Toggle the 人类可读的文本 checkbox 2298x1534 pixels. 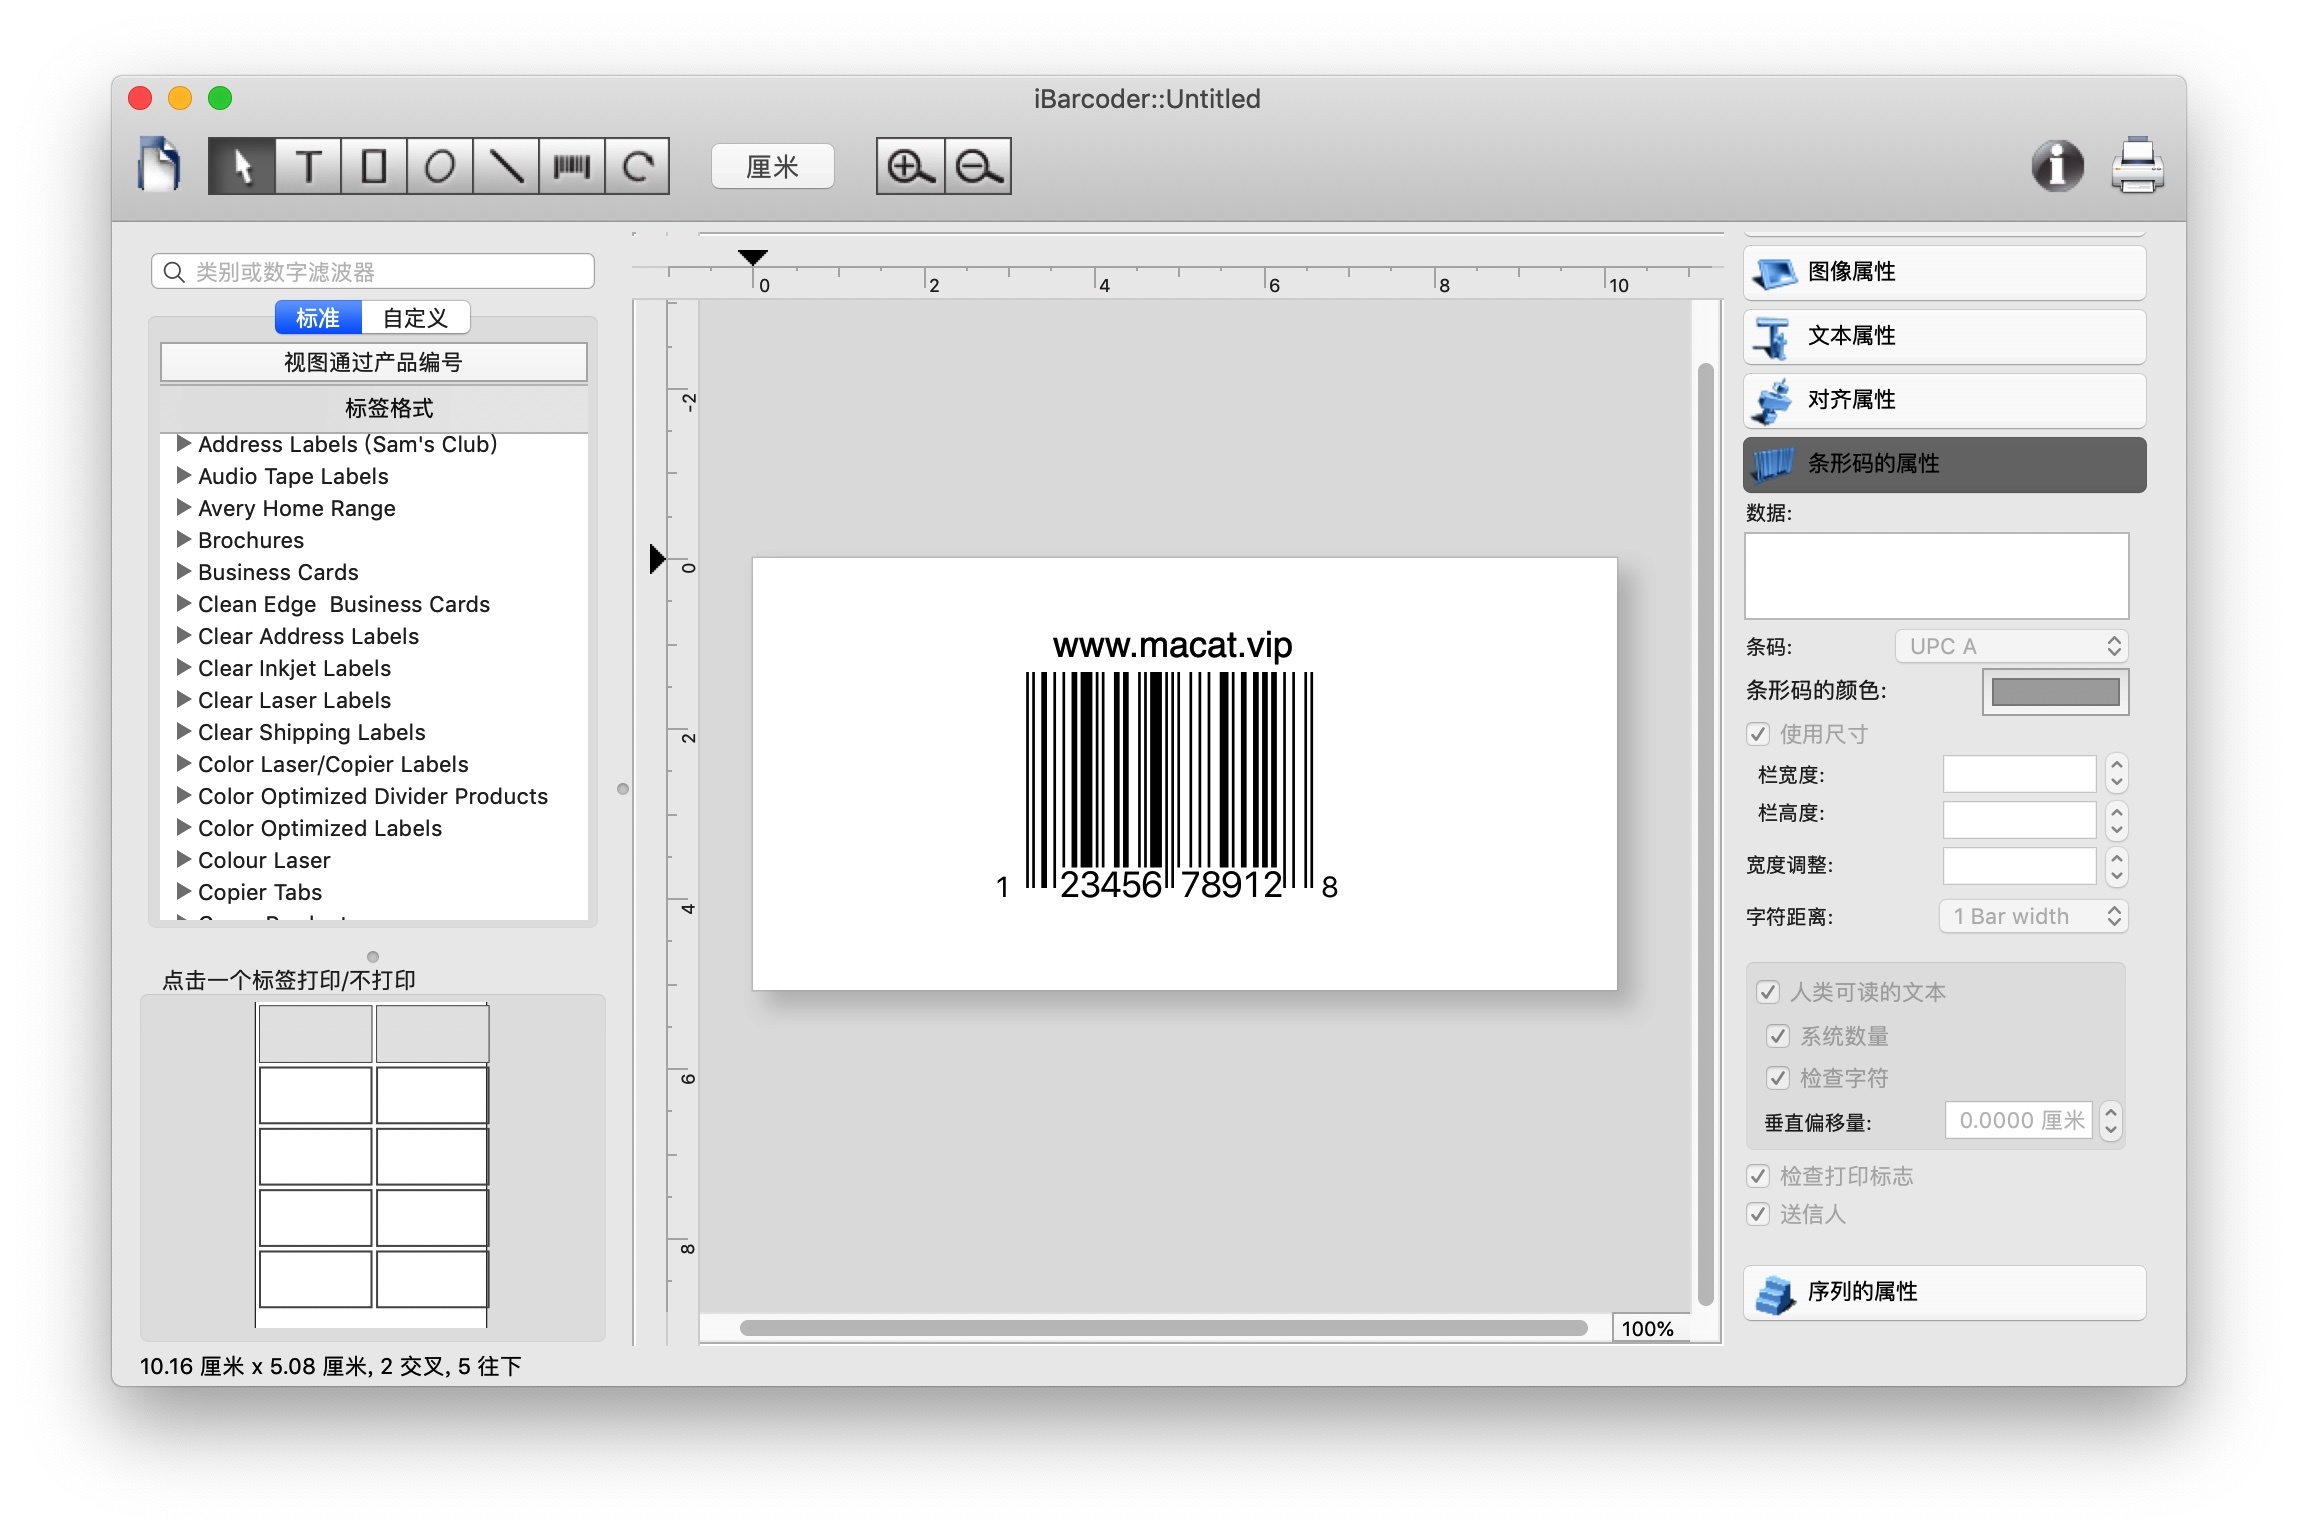pos(1767,992)
